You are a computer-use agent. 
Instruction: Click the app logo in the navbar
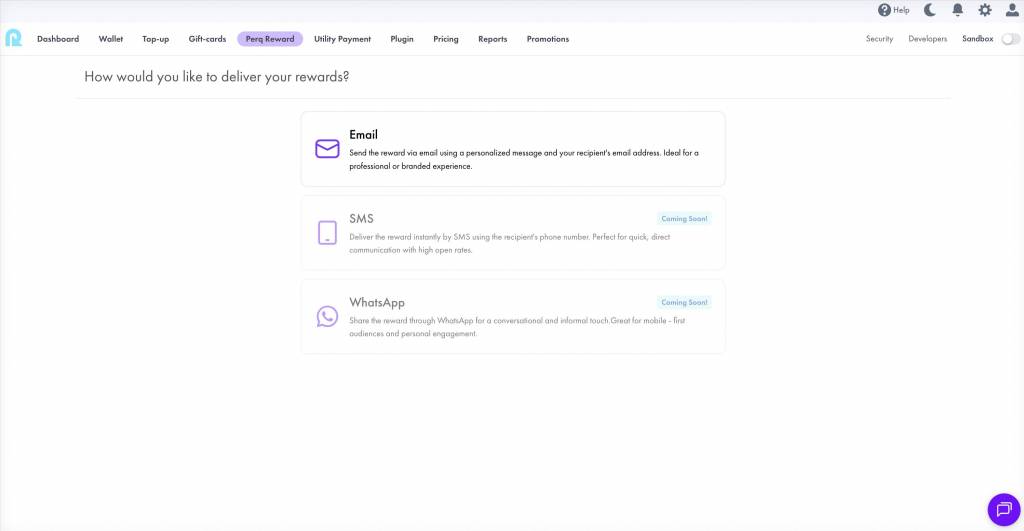click(13, 38)
